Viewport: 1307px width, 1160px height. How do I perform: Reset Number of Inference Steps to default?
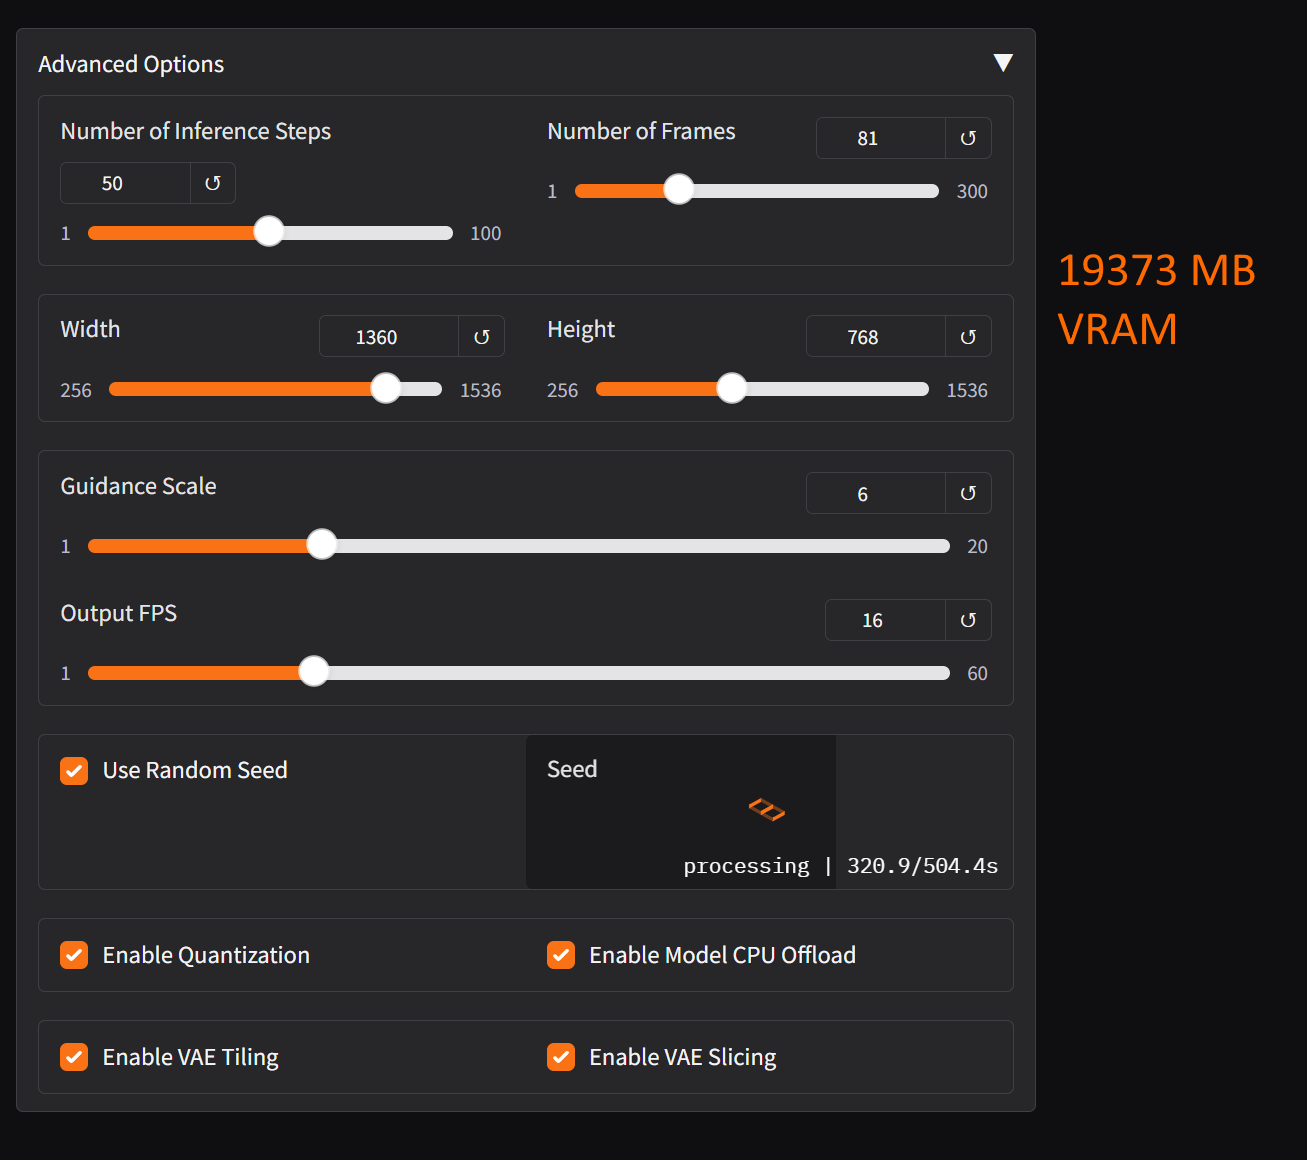213,183
